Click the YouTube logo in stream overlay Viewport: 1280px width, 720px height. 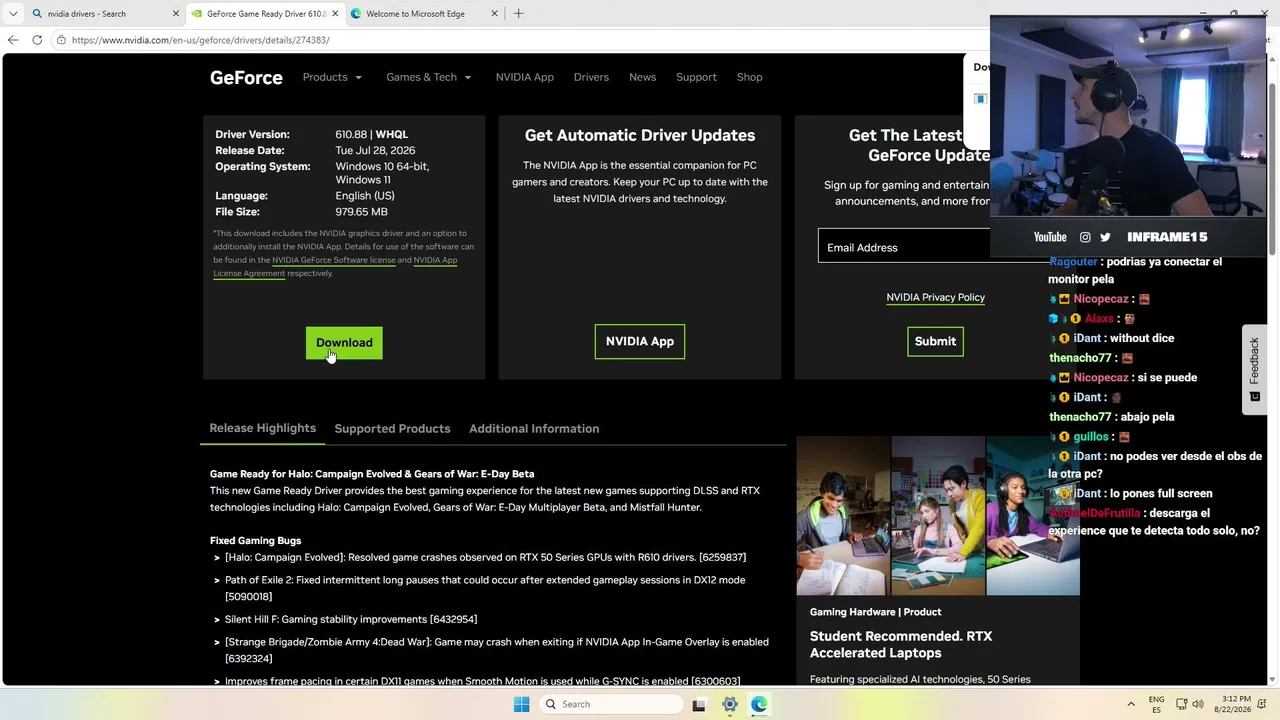[x=1050, y=237]
